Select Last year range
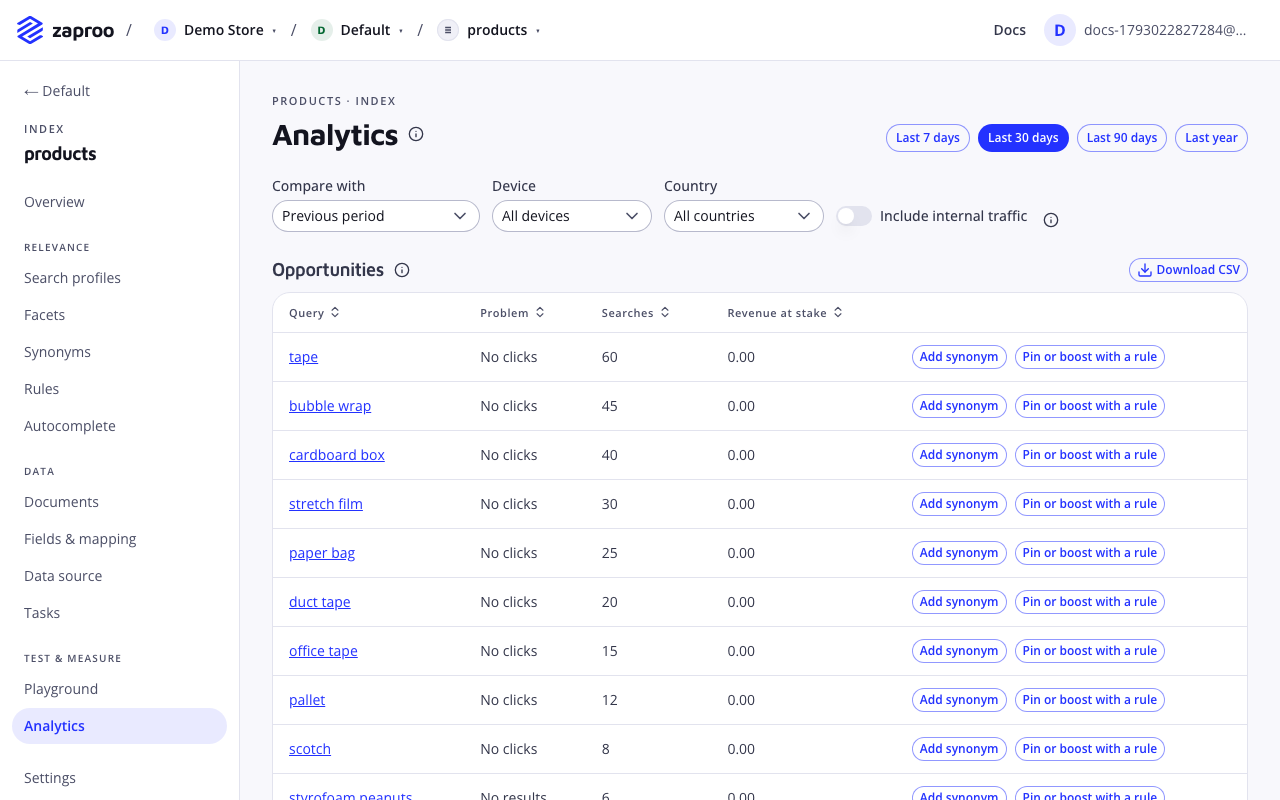The height and width of the screenshot is (800, 1280). click(1211, 138)
